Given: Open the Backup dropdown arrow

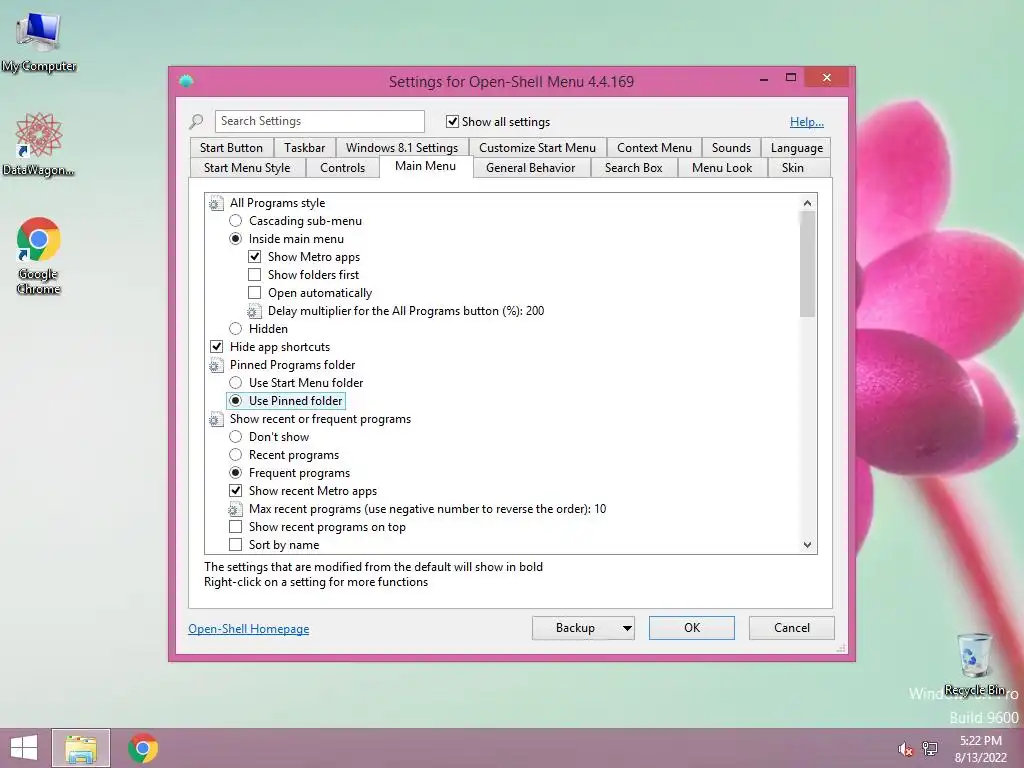Looking at the screenshot, I should [627, 628].
